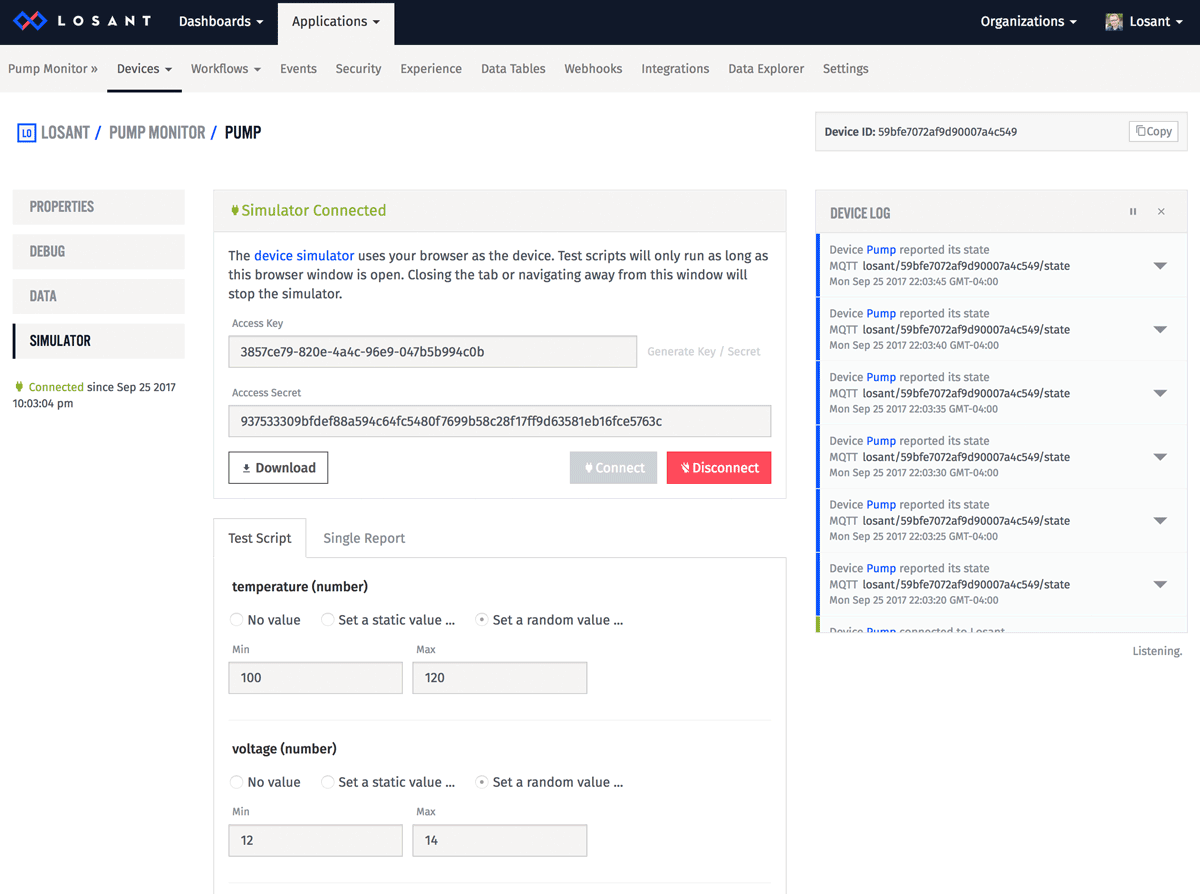Edit the temperature Max field
The width and height of the screenshot is (1200, 894).
[499, 678]
